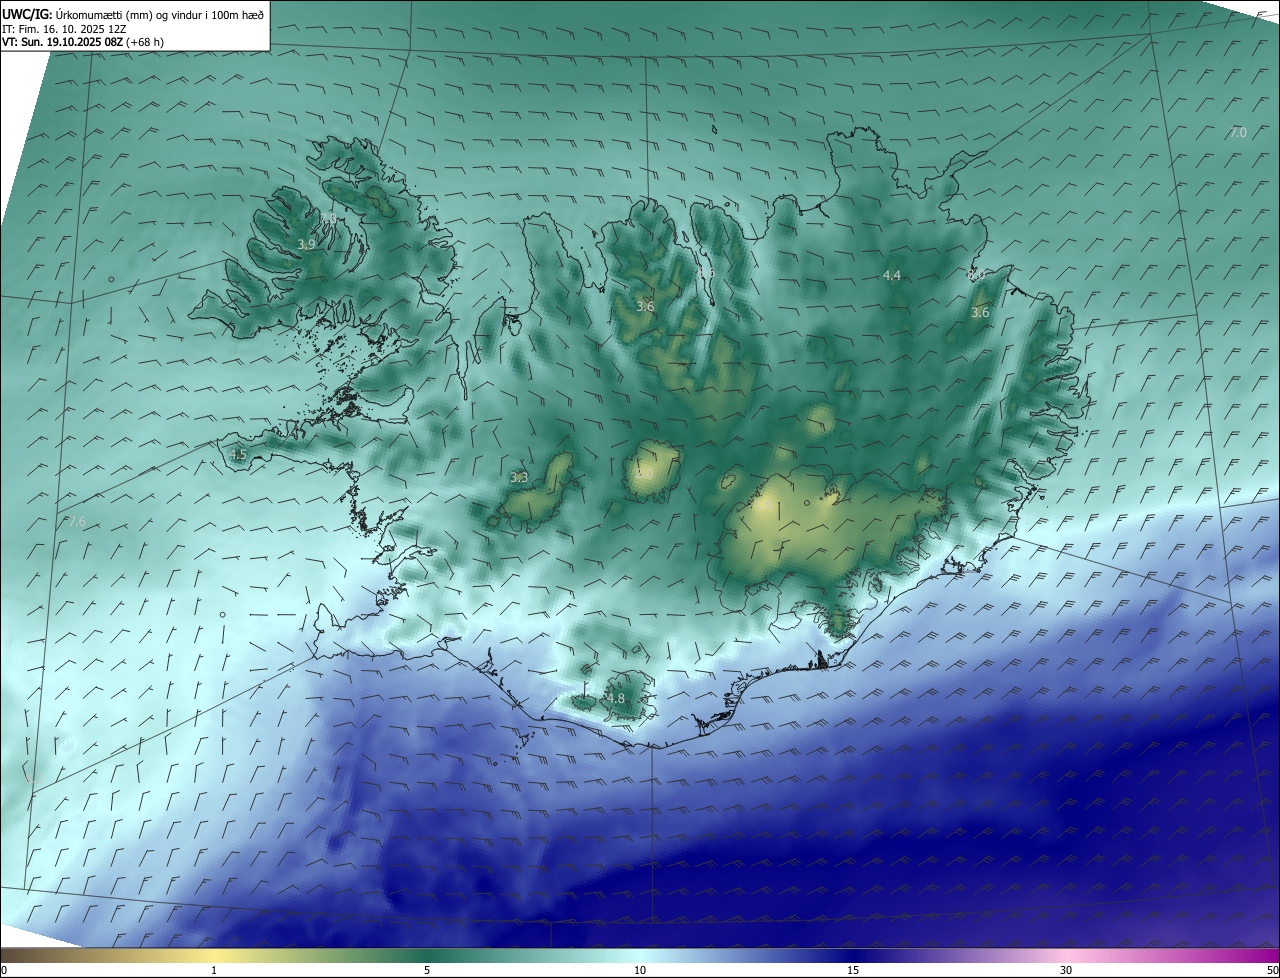Image resolution: width=1280 pixels, height=978 pixels.
Task: Click the valid time "VT: Sun. 19.10.2025 08Z (+68 h)"
Action: click(83, 42)
